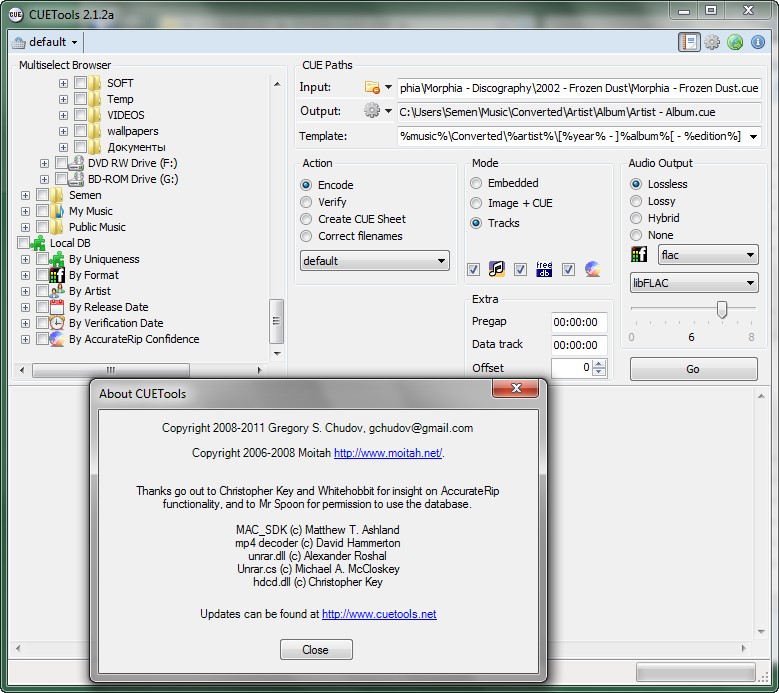
Task: Click the gear icon next to Output
Action: point(373,111)
